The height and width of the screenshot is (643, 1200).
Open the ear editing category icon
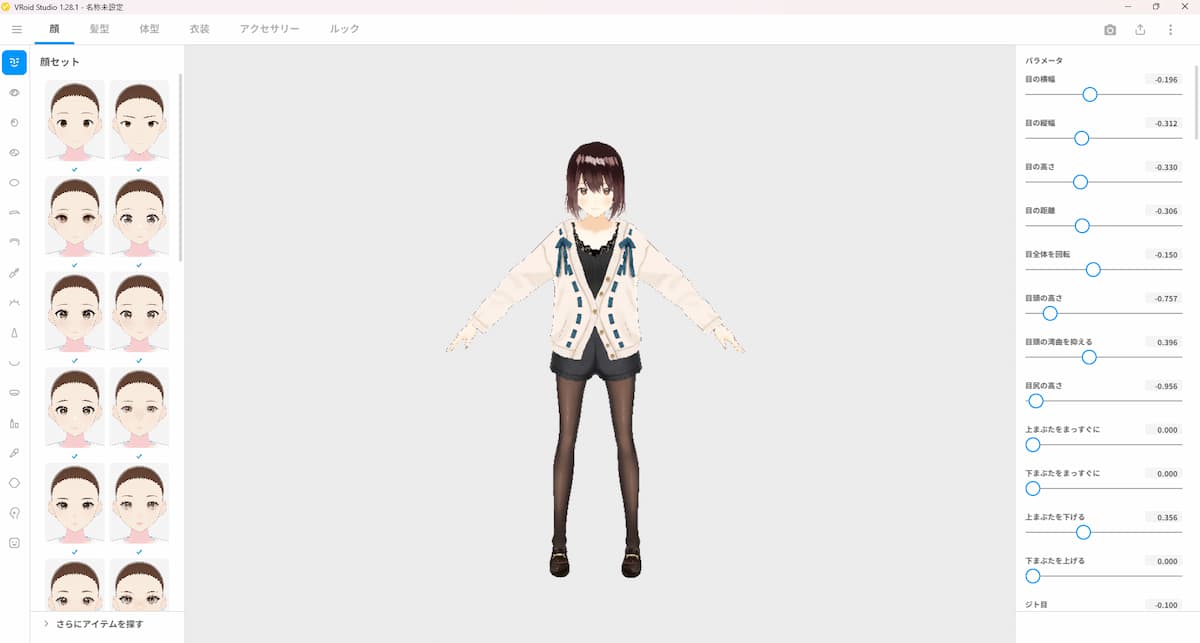[x=14, y=513]
